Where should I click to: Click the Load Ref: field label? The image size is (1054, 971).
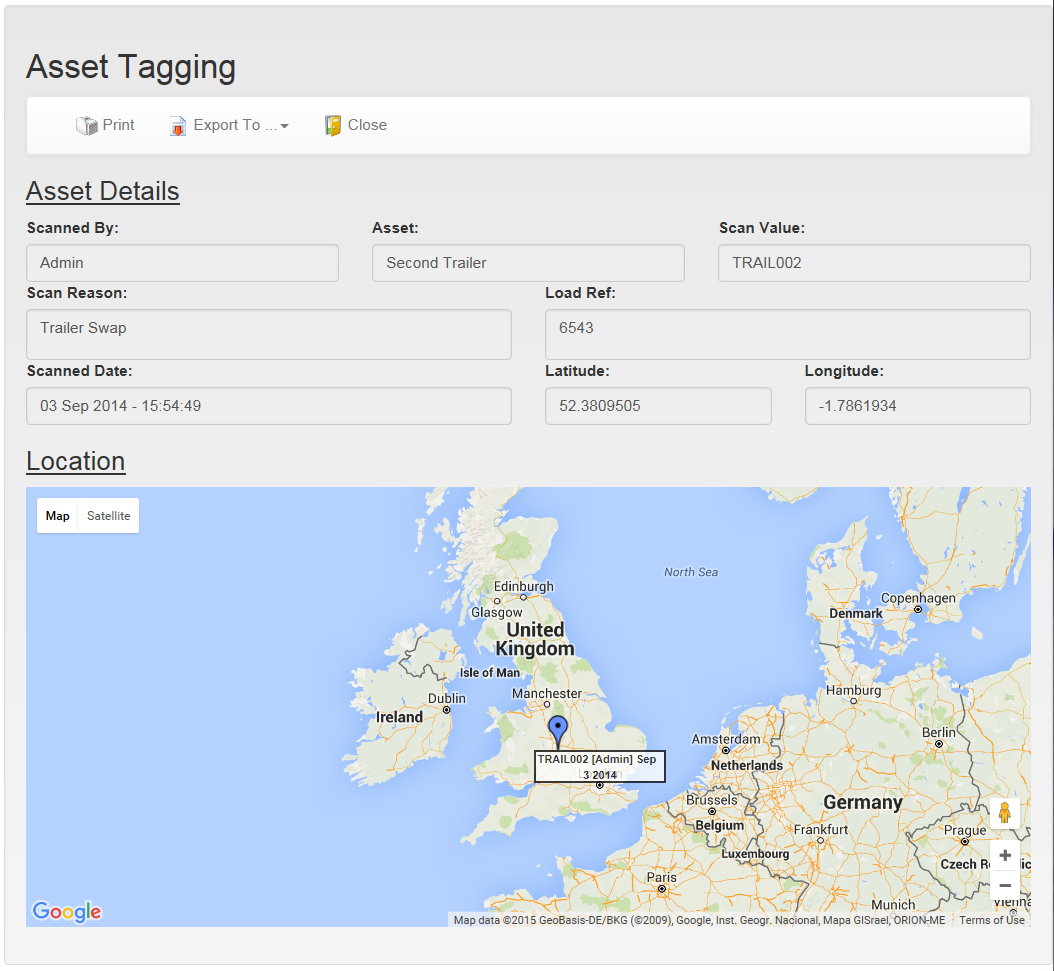pyautogui.click(x=580, y=293)
